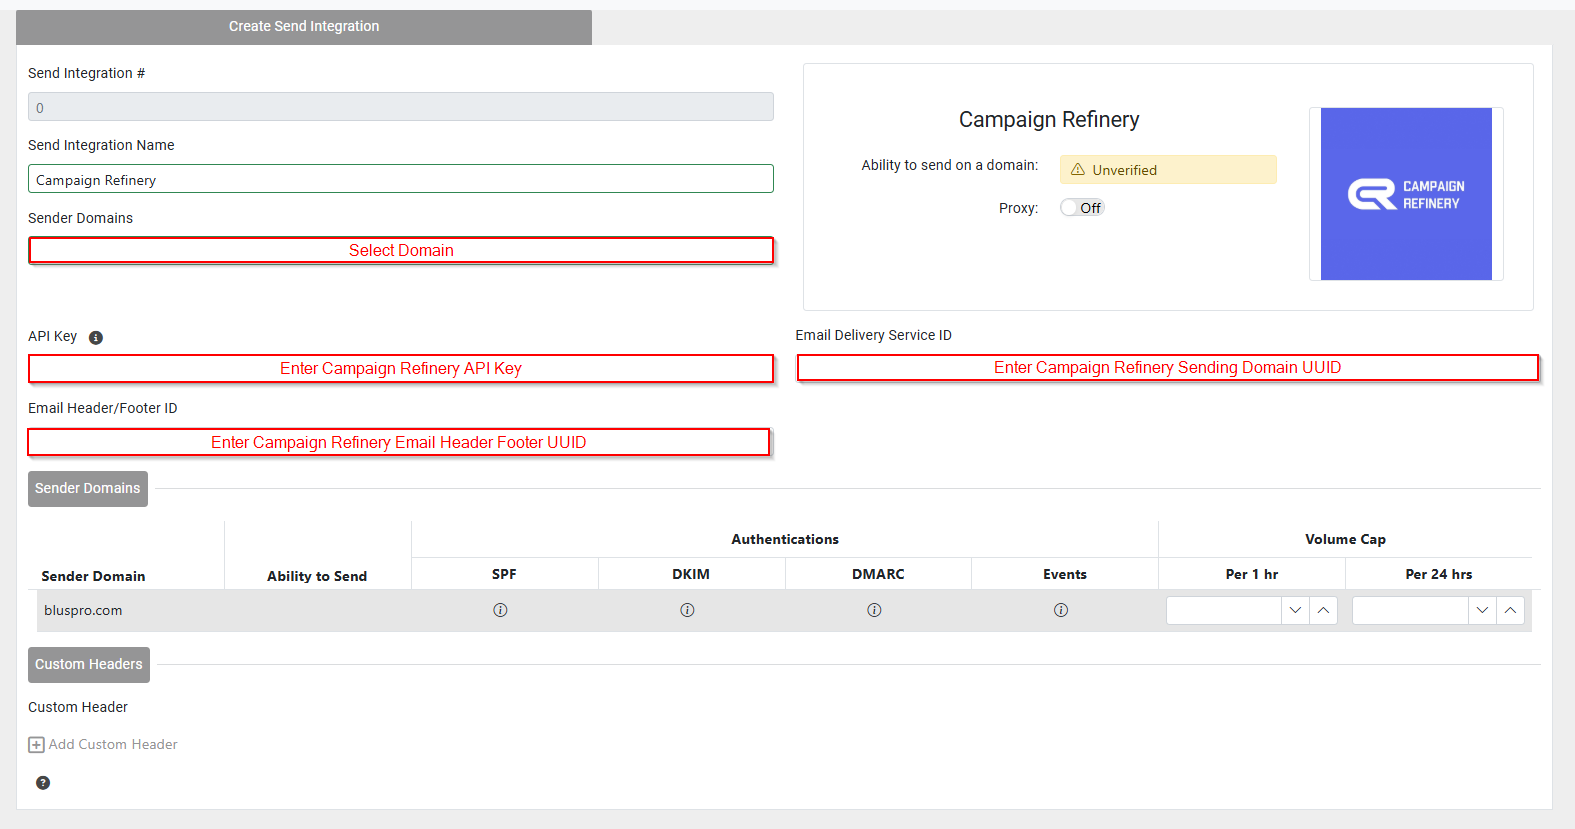Toggle the Proxy switch
The image size is (1575, 829).
pyautogui.click(x=1081, y=208)
